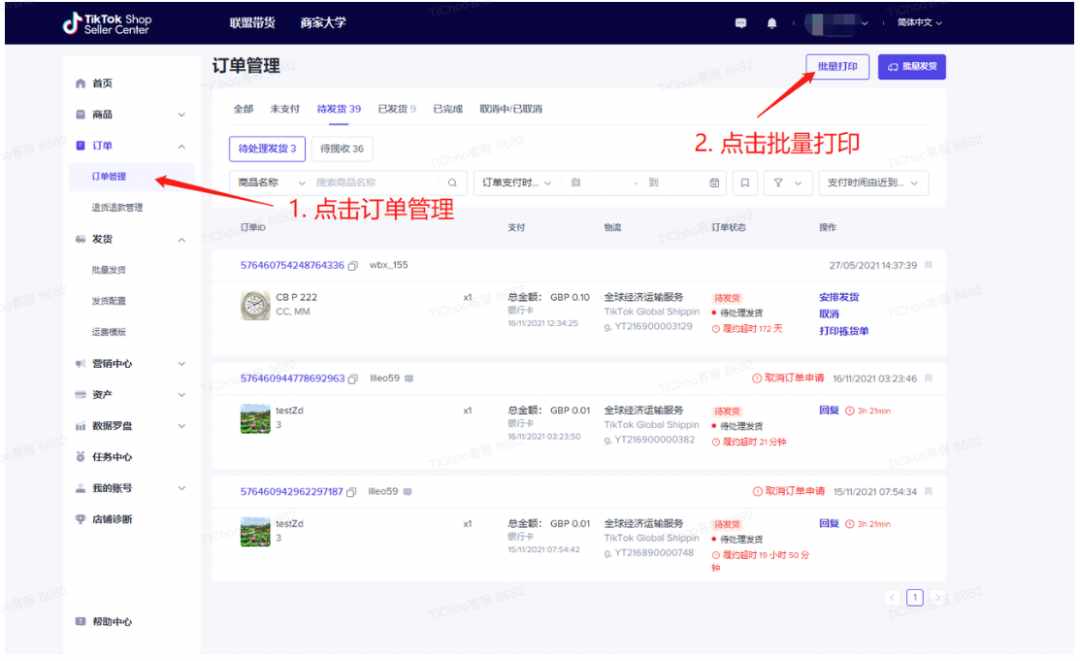Expand the 资产 sidebar section chevron
The height and width of the screenshot is (661, 1080).
(182, 395)
